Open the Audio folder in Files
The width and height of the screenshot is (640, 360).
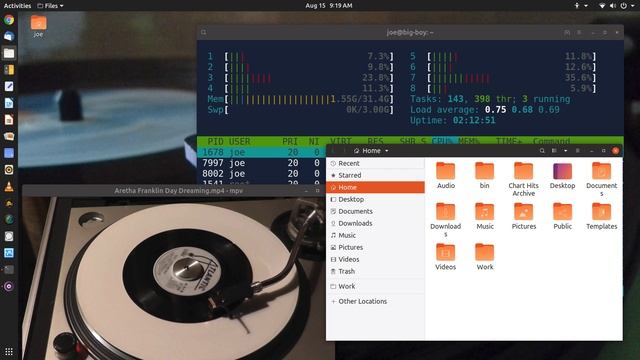pos(445,176)
